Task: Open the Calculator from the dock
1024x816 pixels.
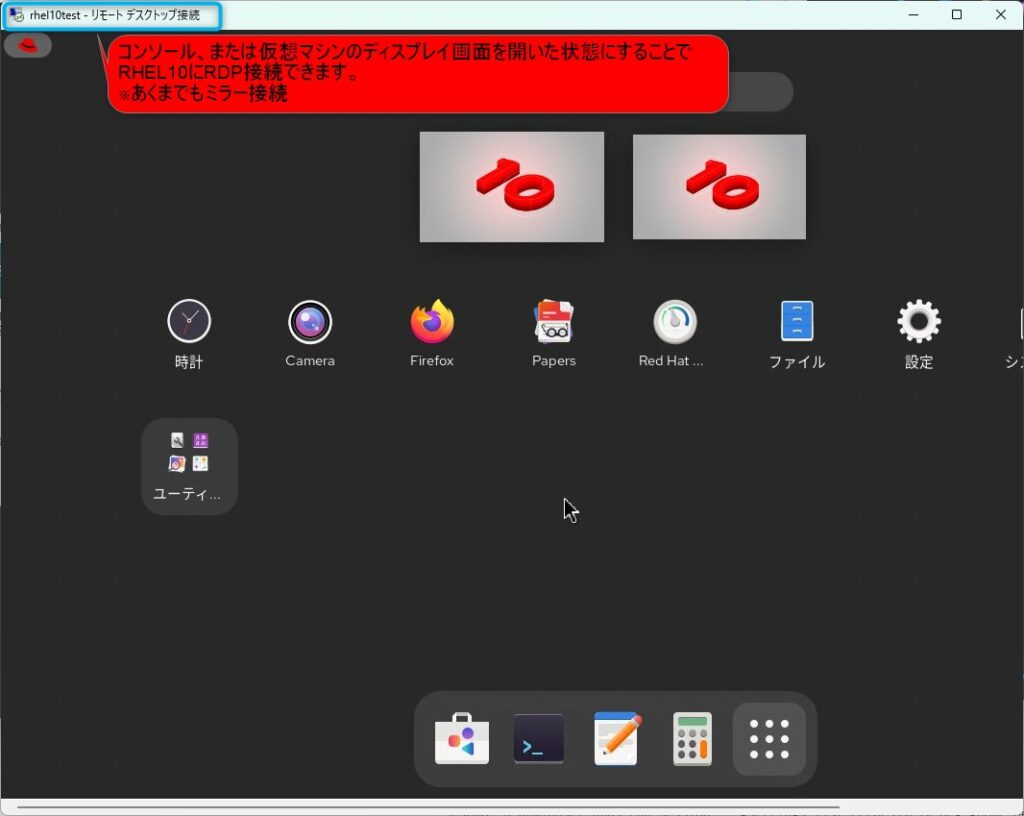Action: click(691, 738)
